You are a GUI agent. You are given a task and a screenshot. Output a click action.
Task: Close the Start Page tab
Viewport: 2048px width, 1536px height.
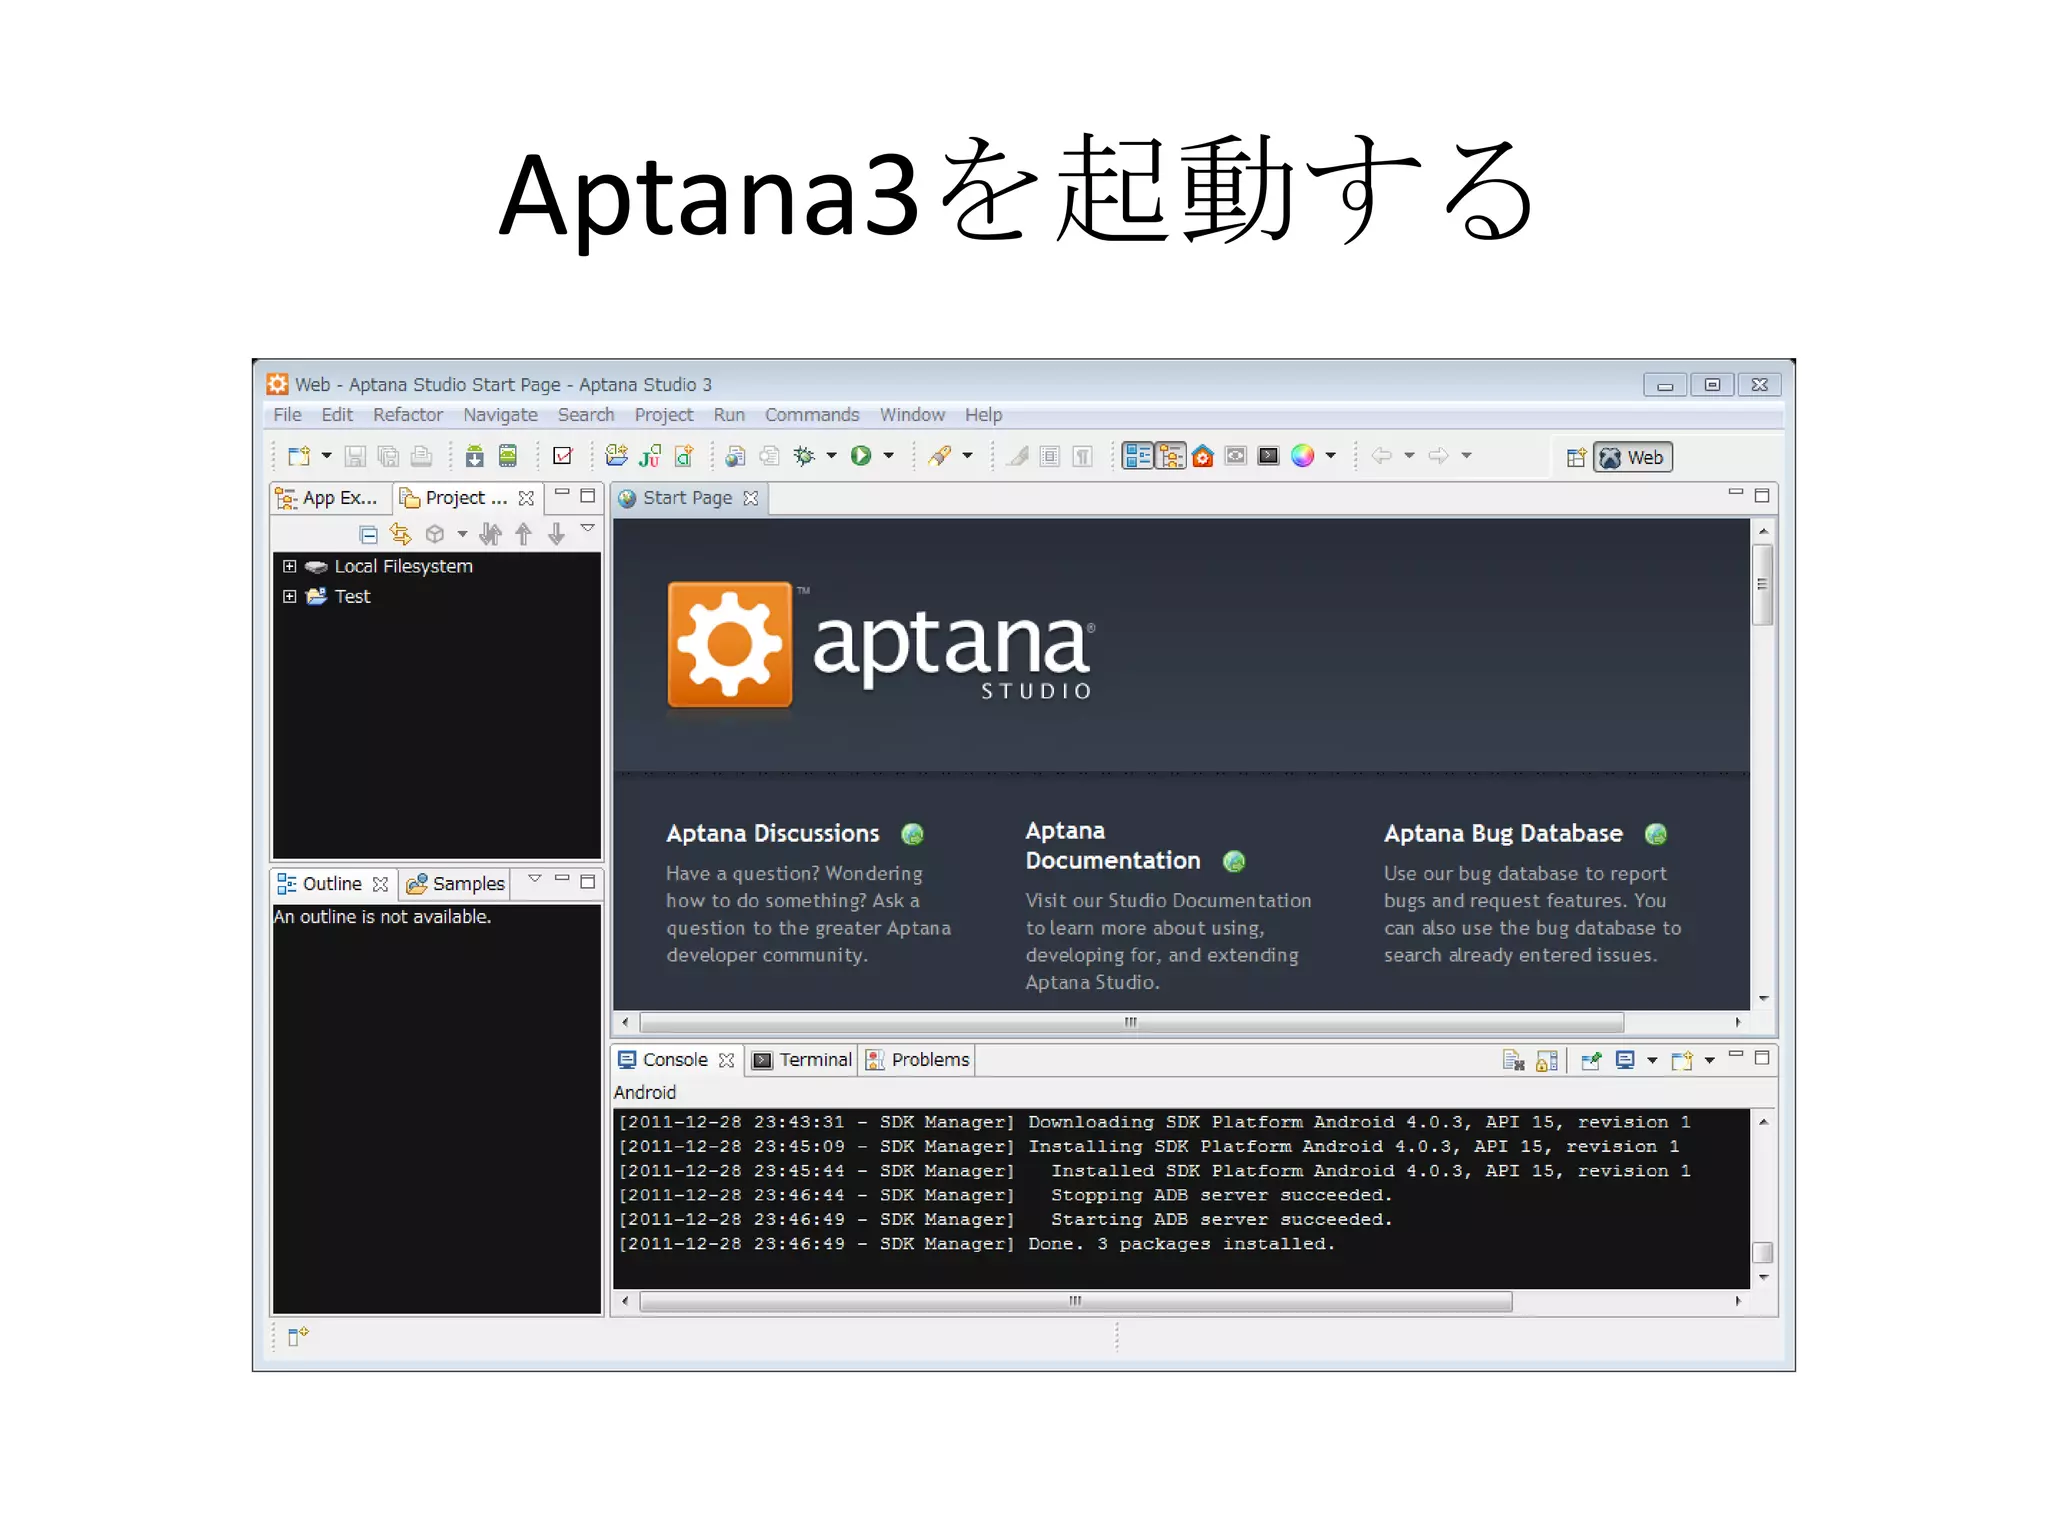(x=751, y=498)
